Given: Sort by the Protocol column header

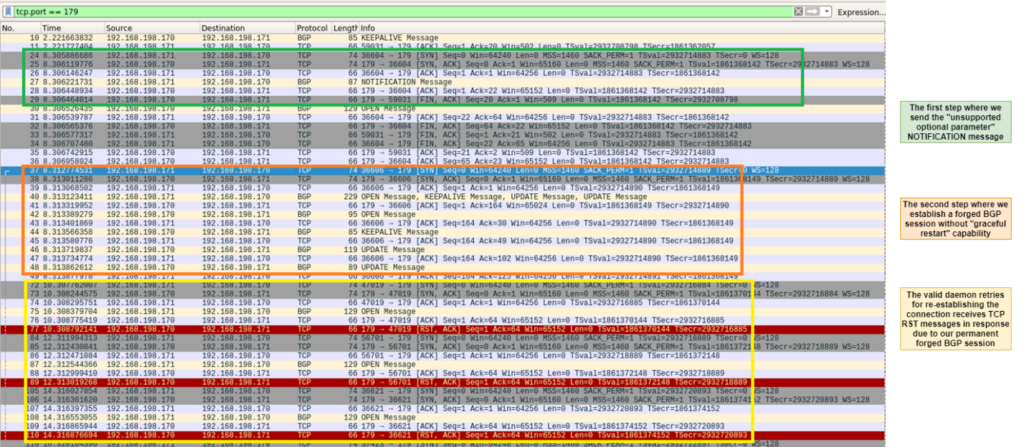Looking at the screenshot, I should pyautogui.click(x=312, y=28).
